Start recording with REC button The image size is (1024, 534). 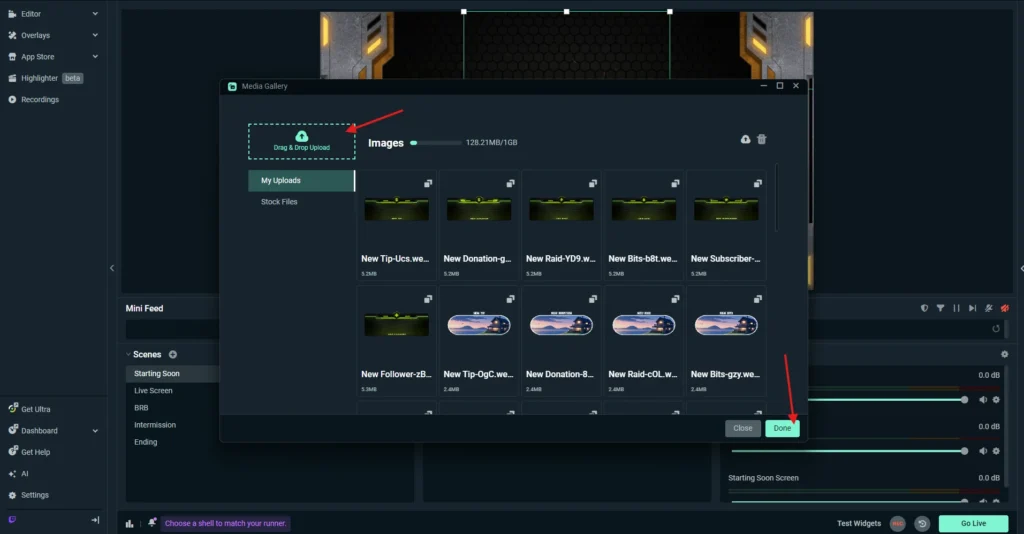pyautogui.click(x=898, y=524)
